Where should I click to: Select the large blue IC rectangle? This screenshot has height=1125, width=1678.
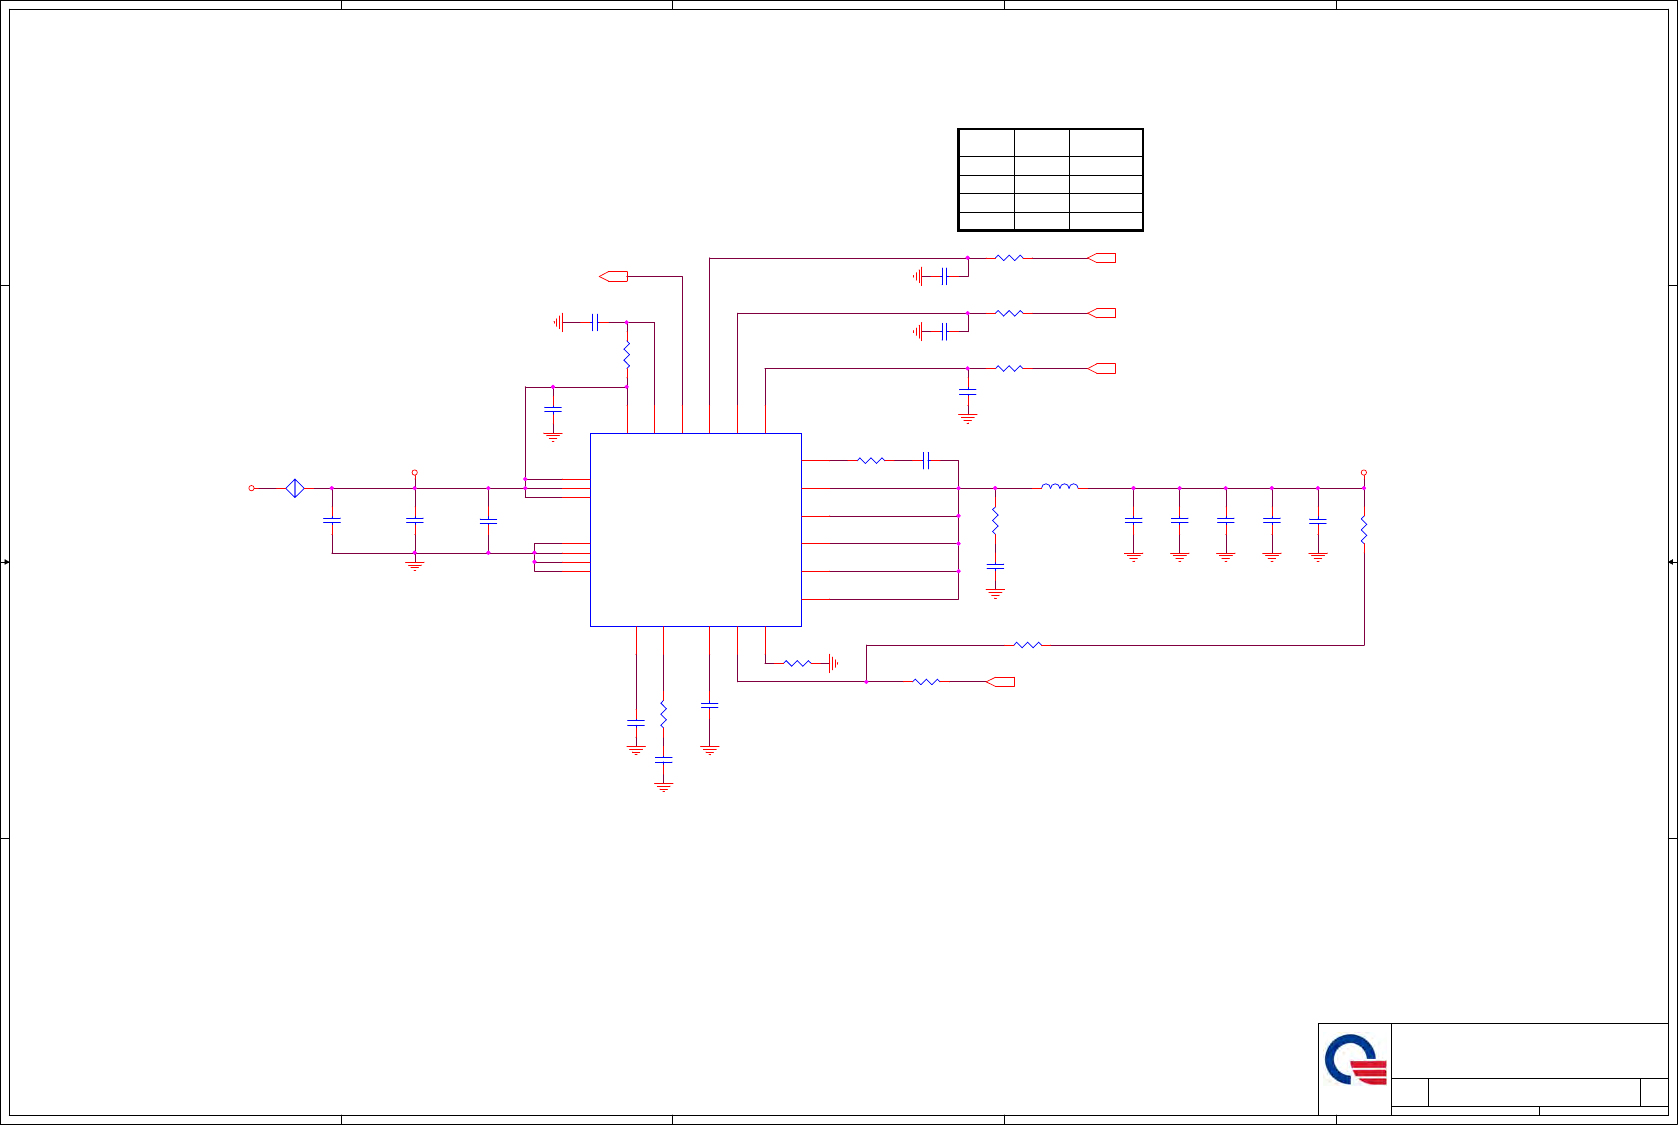tap(696, 530)
